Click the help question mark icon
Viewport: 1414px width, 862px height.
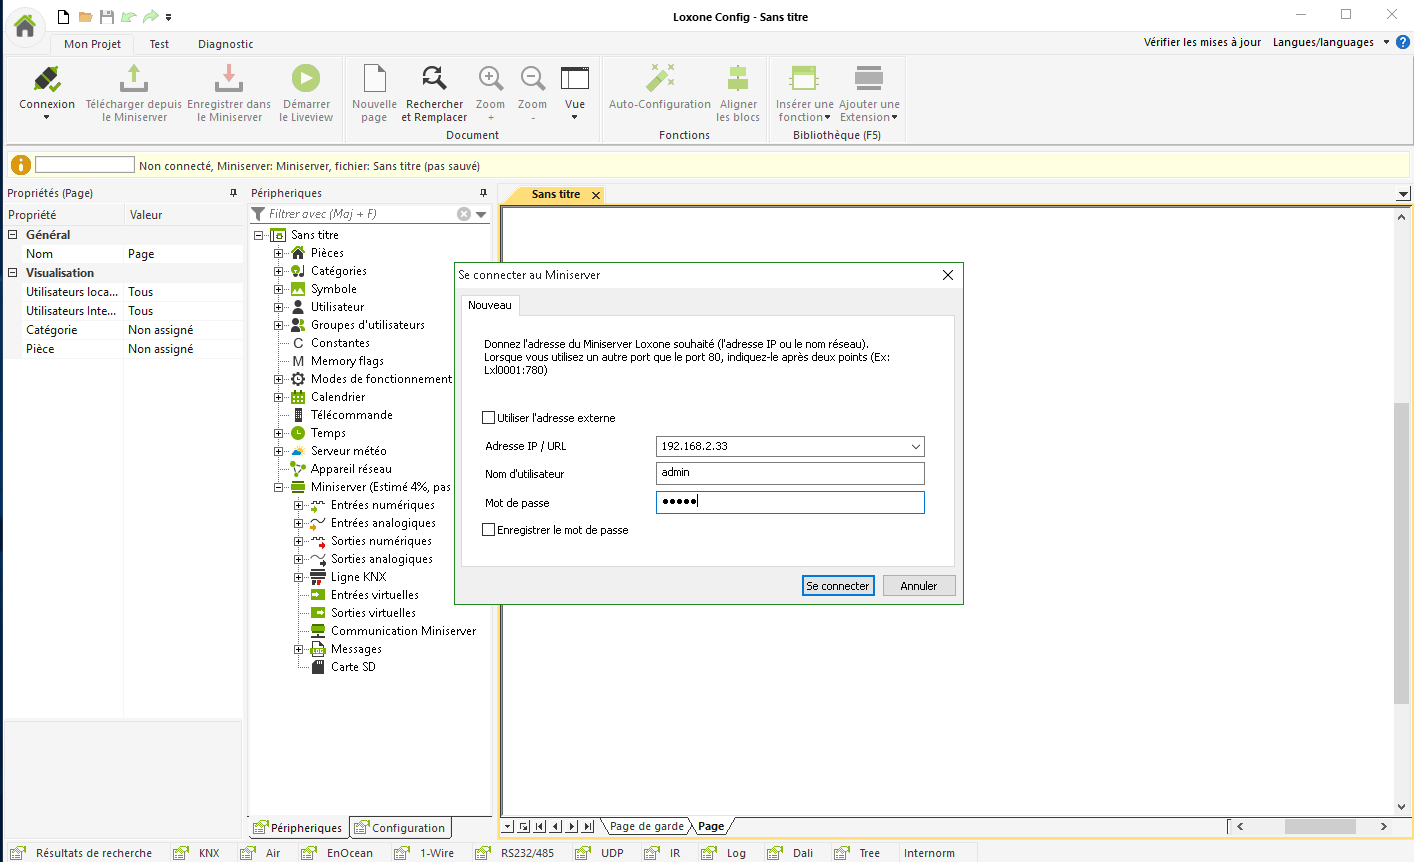tap(1403, 42)
